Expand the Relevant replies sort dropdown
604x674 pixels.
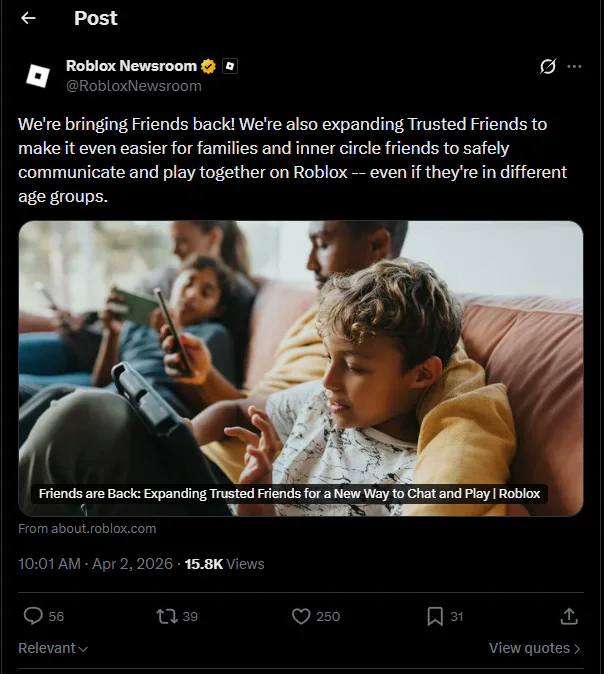coord(53,648)
